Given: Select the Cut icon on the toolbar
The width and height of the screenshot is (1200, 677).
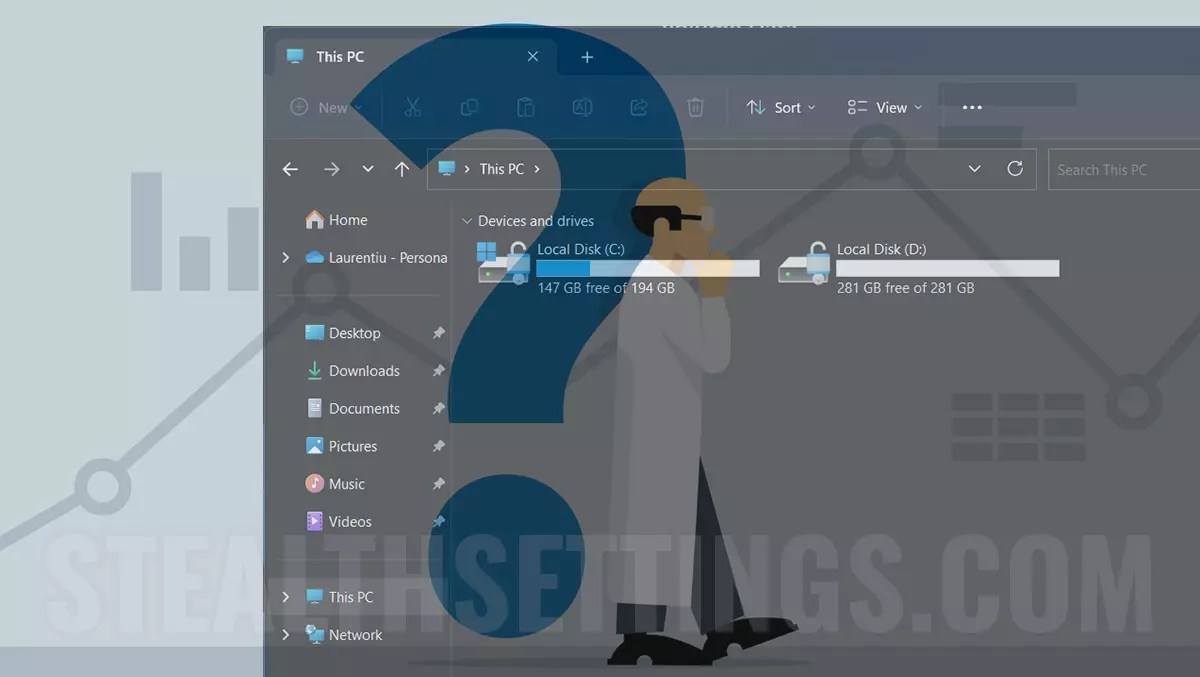Looking at the screenshot, I should tap(413, 107).
